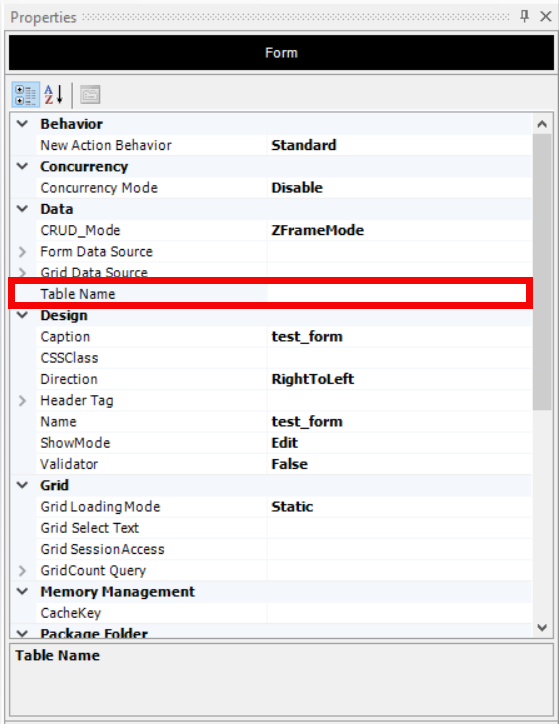The height and width of the screenshot is (724, 559).
Task: Expand the GridCount Query property
Action: [22, 571]
